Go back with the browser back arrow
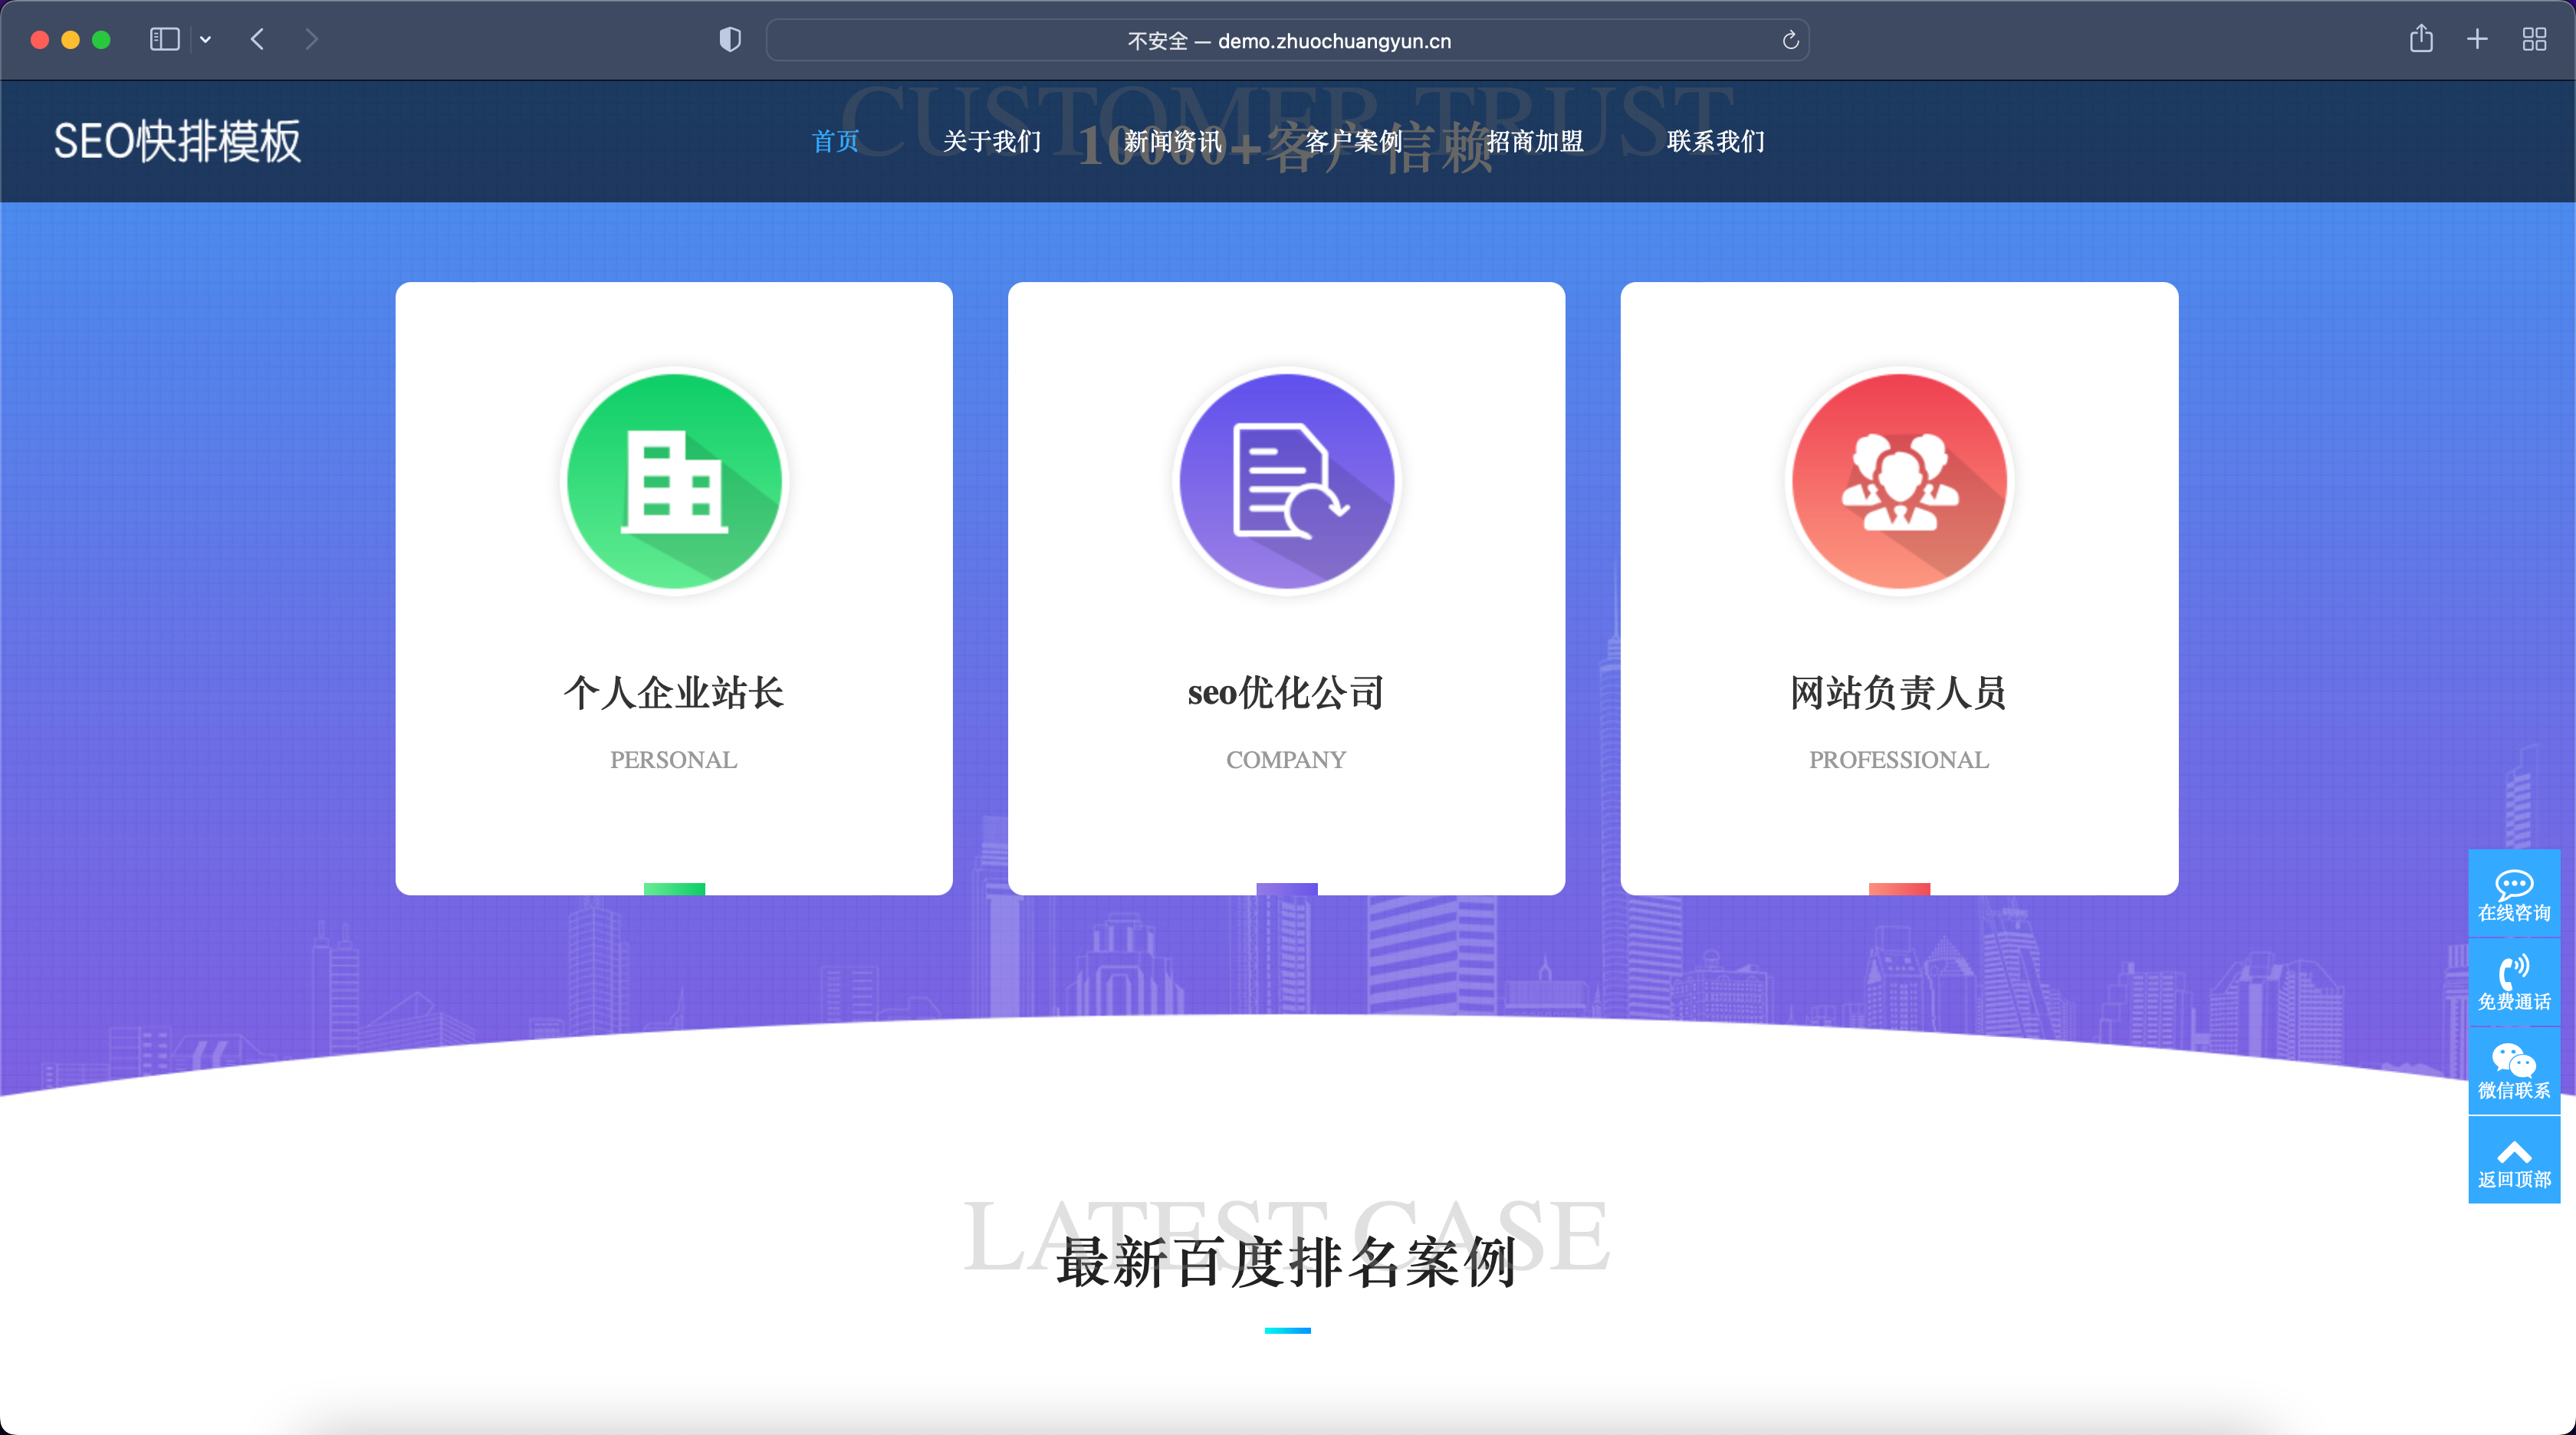The width and height of the screenshot is (2576, 1435). coord(258,40)
